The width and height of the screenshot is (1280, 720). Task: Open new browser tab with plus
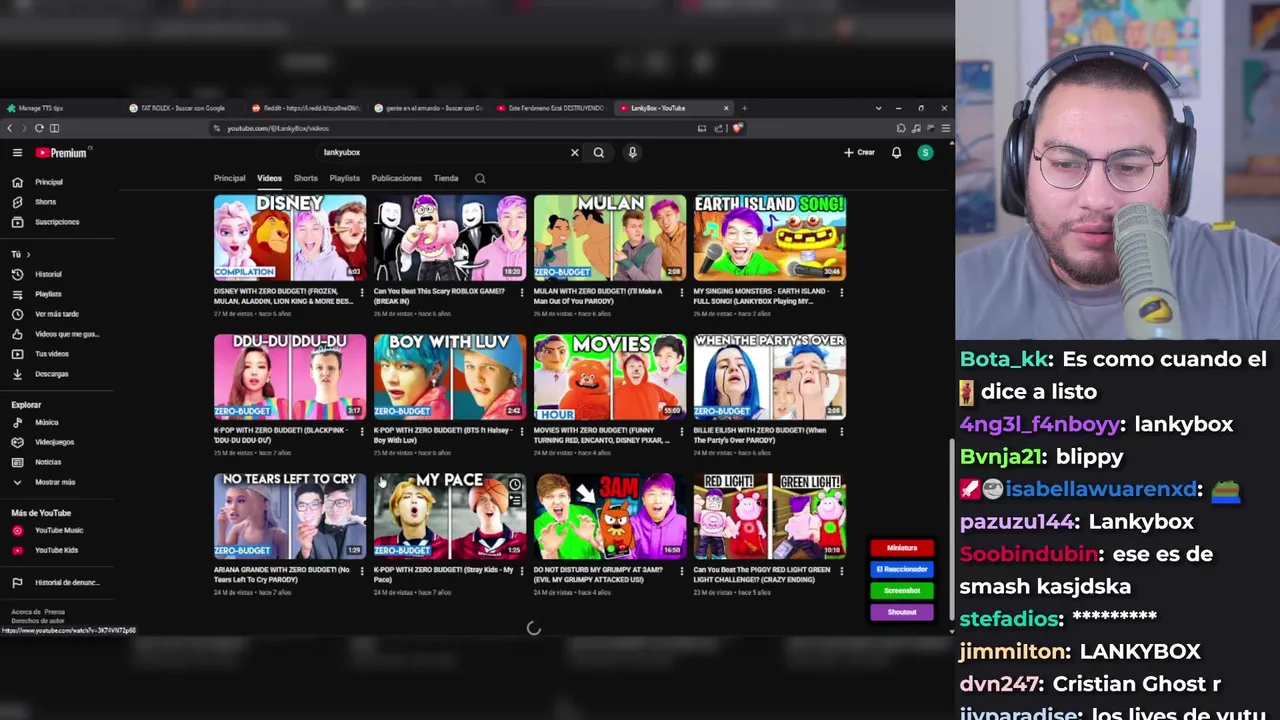click(744, 108)
